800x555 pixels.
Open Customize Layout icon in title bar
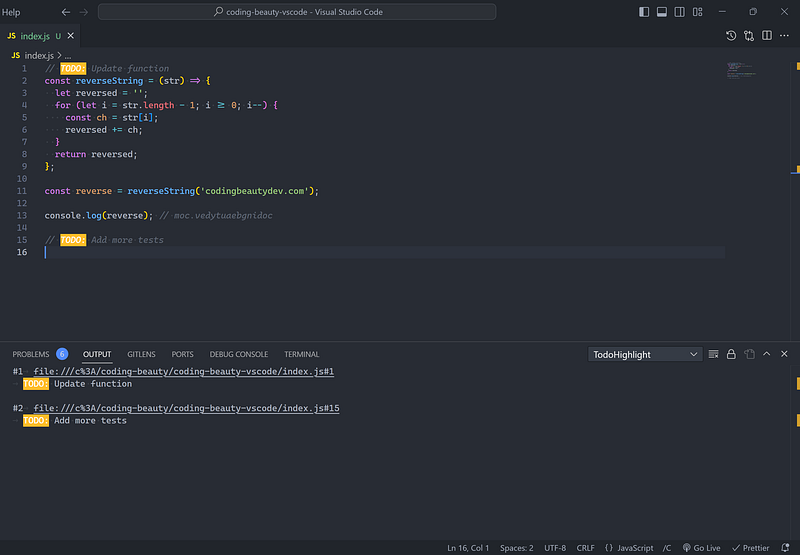697,12
